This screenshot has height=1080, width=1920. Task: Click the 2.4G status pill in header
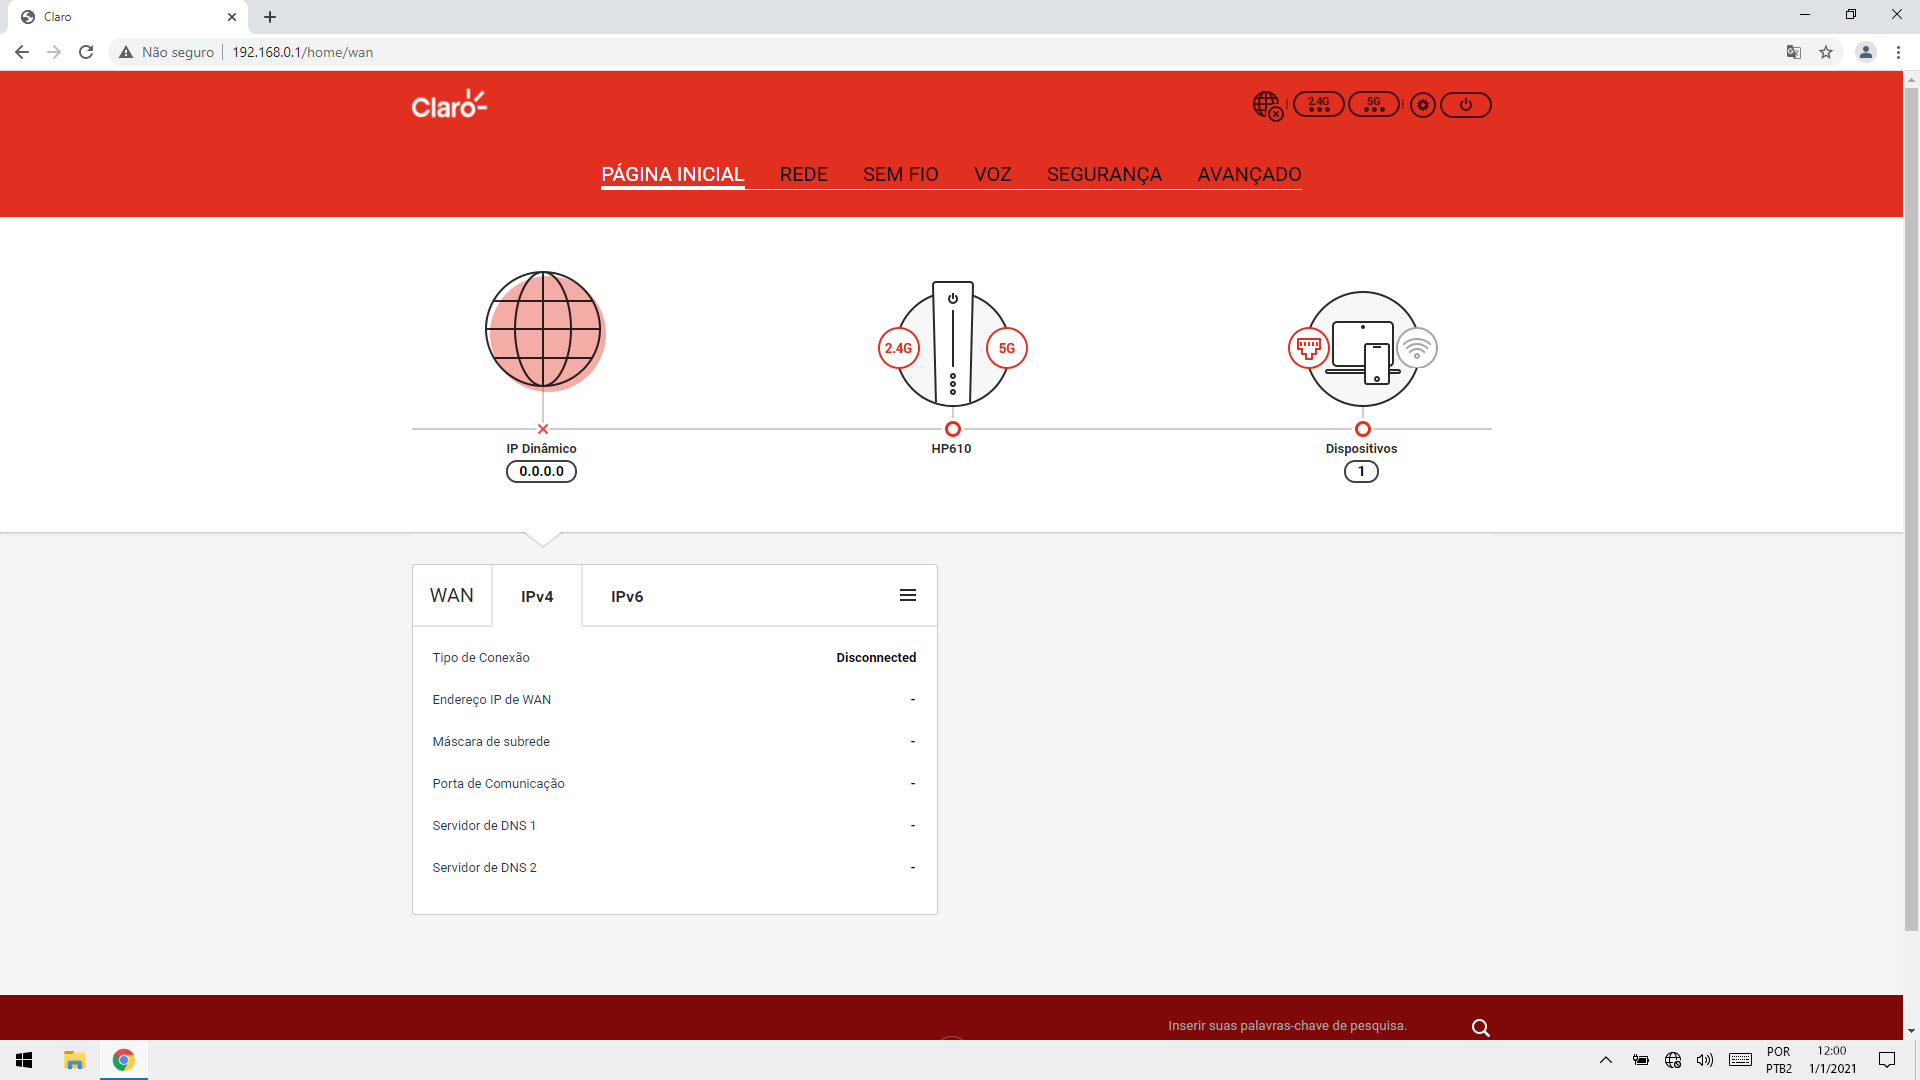pos(1319,104)
